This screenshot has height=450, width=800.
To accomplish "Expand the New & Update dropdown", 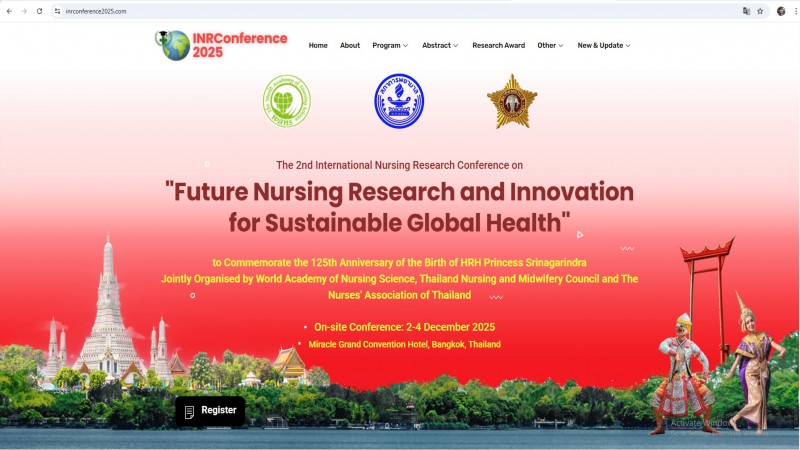I will pyautogui.click(x=604, y=45).
